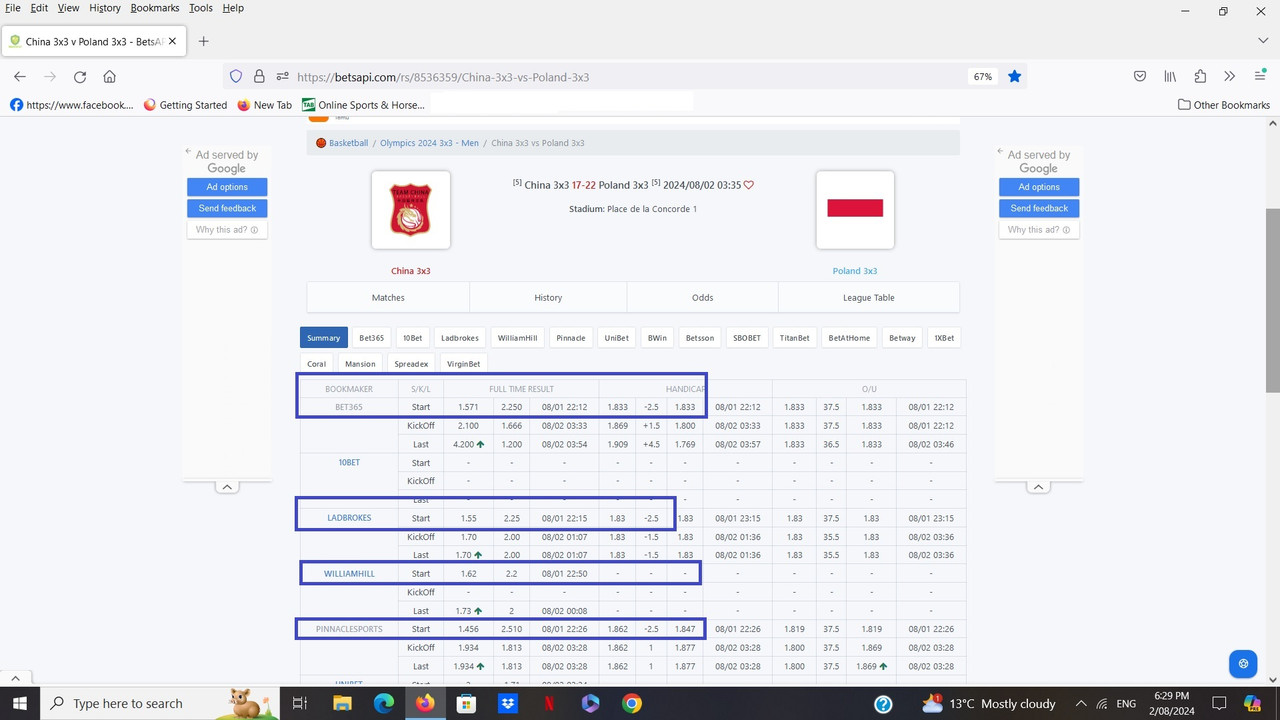Select the Pinnacle bookmaker tab

571,338
